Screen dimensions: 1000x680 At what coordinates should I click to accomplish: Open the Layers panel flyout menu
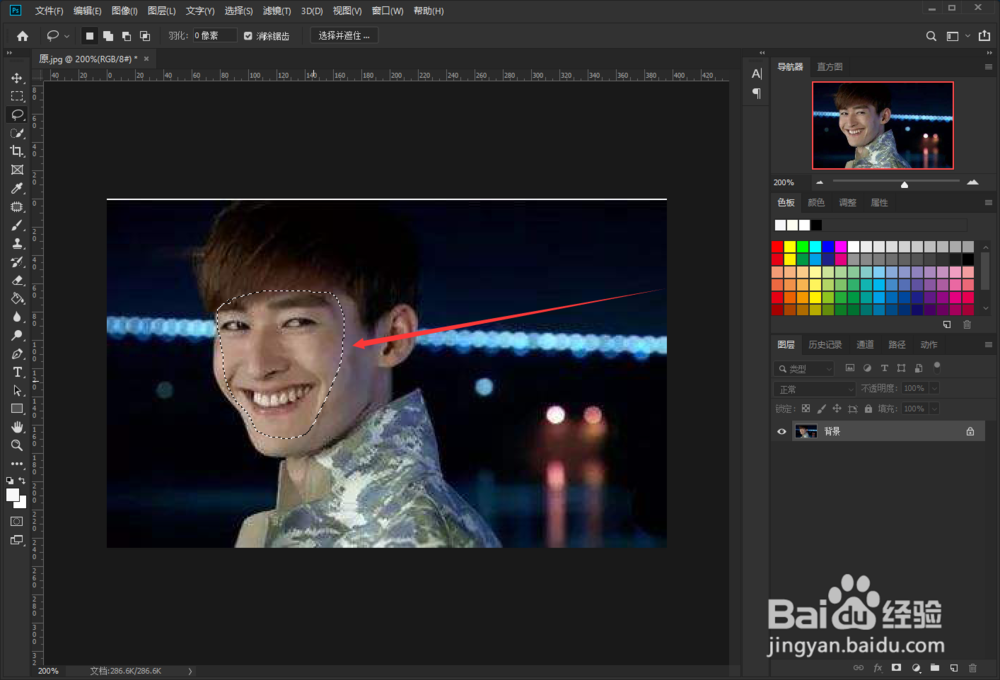coord(988,344)
